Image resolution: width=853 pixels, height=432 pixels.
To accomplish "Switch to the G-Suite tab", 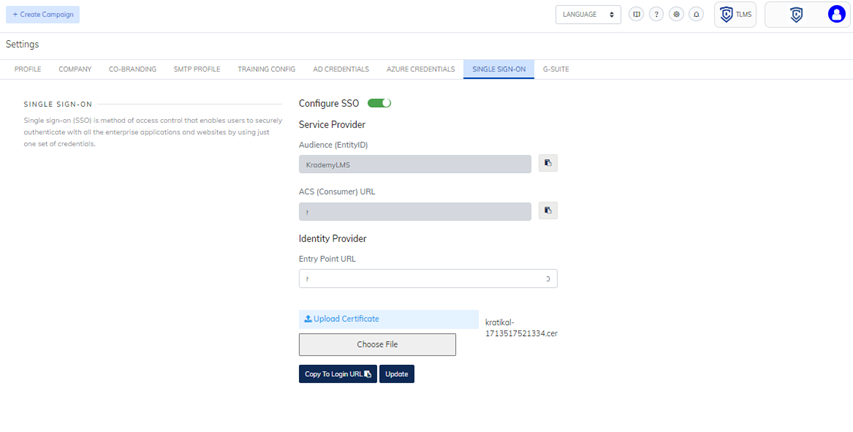I will click(x=556, y=69).
